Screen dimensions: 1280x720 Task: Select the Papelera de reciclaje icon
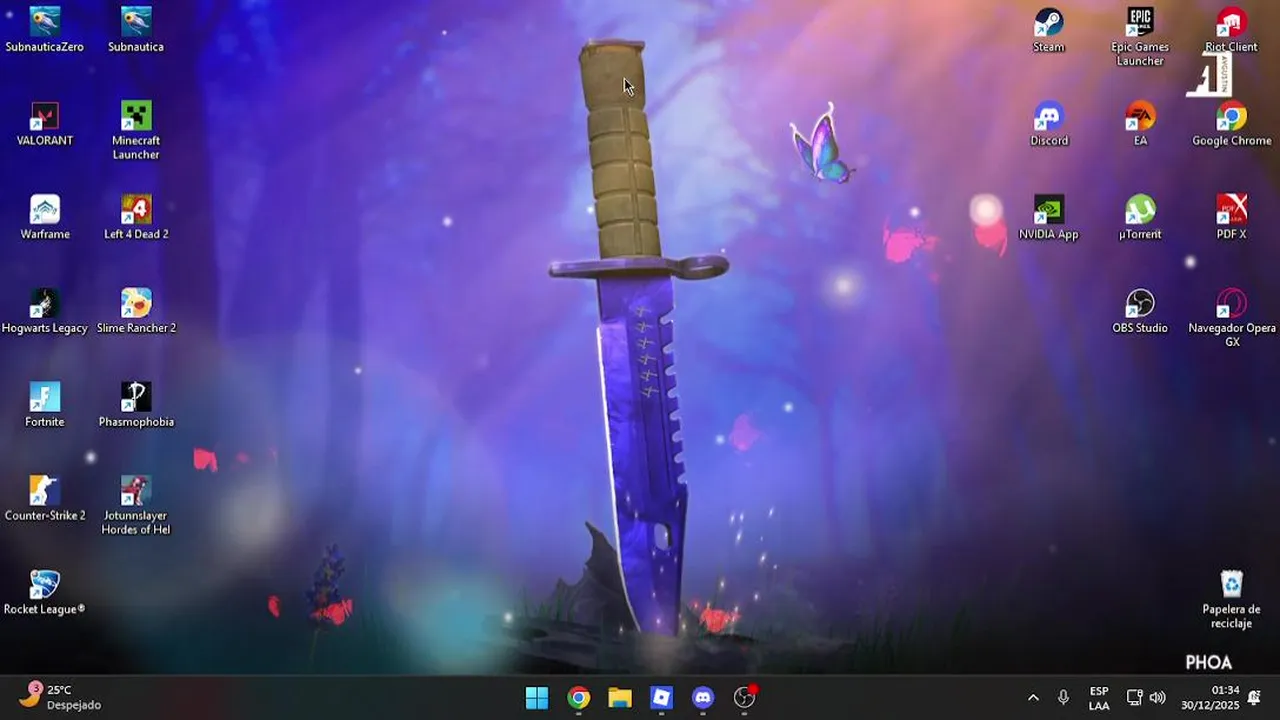coord(1231,600)
